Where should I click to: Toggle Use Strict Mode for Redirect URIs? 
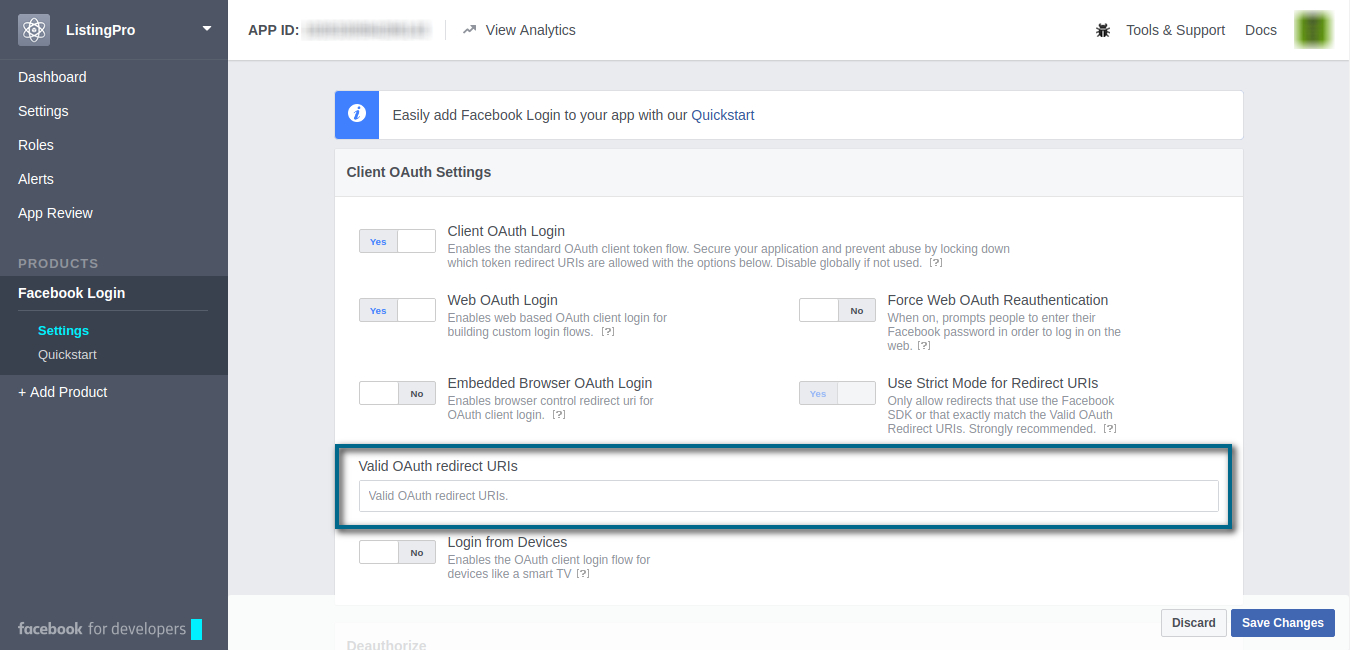point(837,393)
